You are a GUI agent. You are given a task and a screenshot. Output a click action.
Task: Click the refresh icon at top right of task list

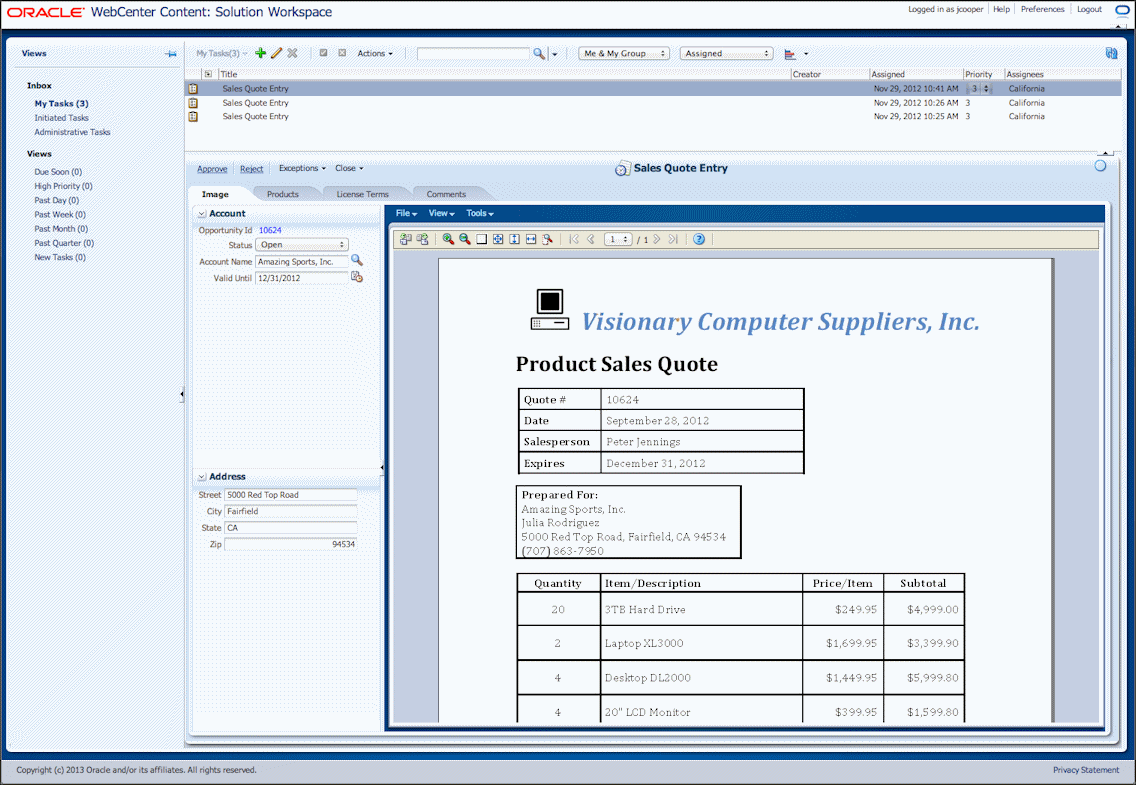click(1111, 53)
